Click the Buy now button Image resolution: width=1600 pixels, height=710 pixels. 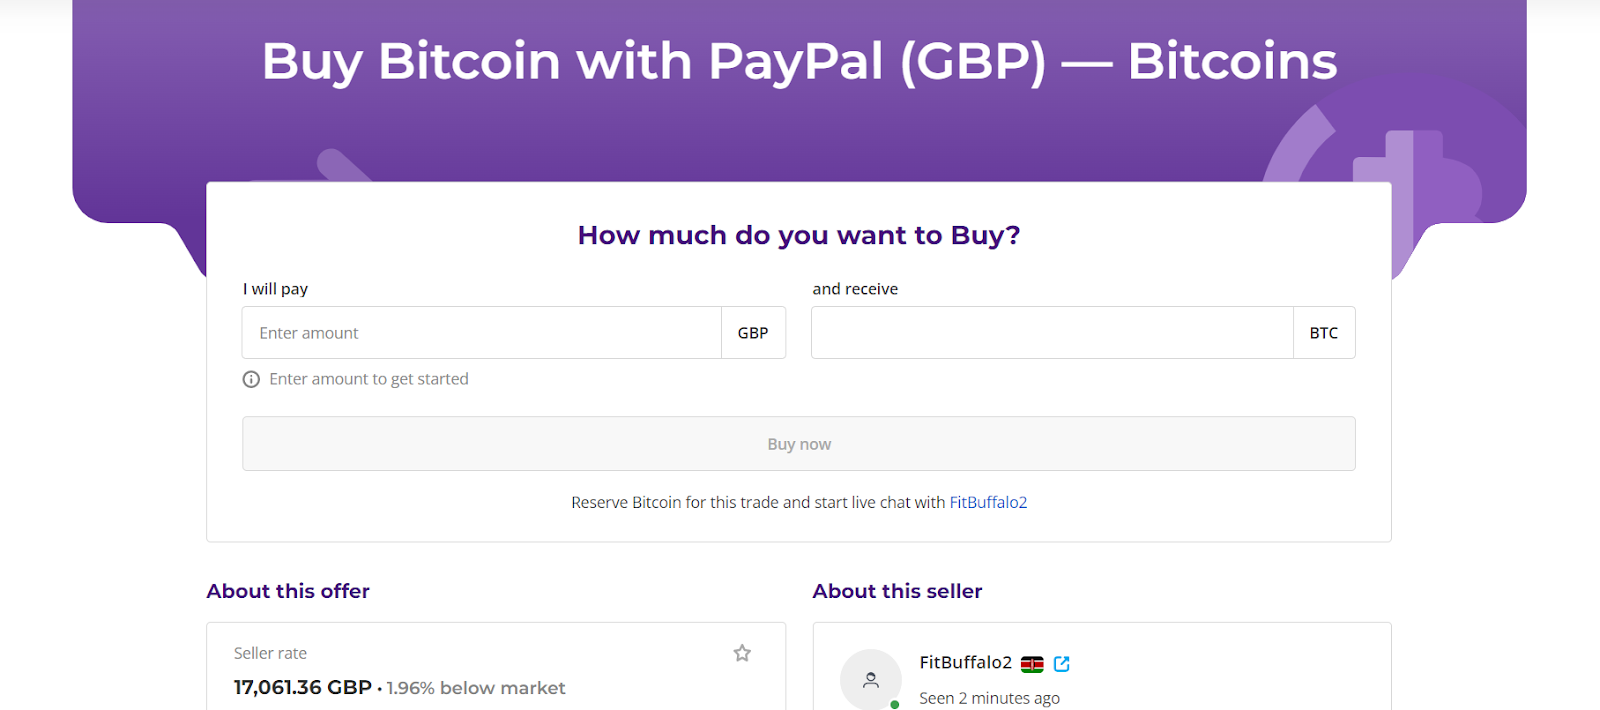coord(799,444)
